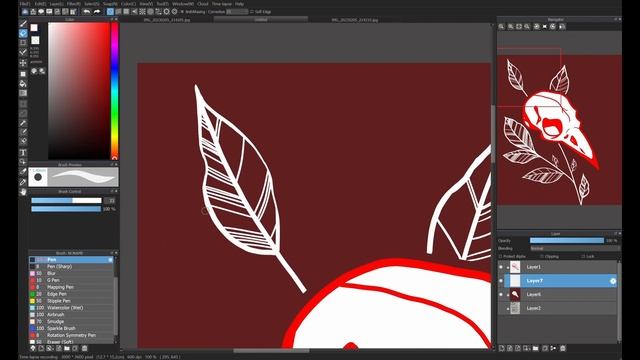Hide Layer1 with its visibility dot
Image resolution: width=640 pixels, height=360 pixels.
pyautogui.click(x=501, y=267)
